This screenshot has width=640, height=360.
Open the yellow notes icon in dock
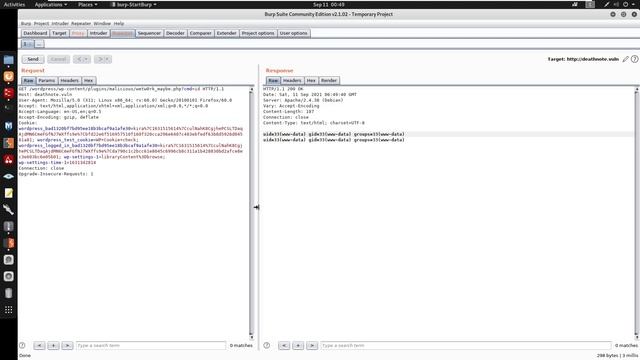click(9, 193)
